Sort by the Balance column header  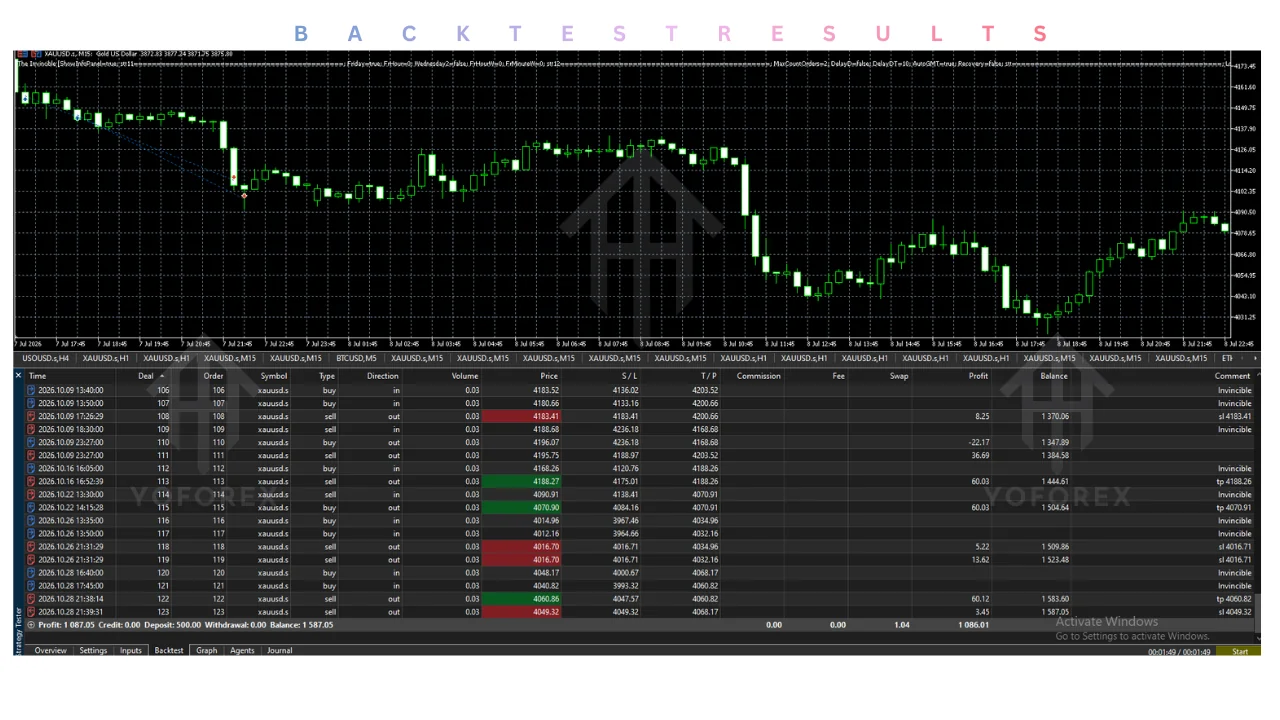click(1054, 376)
